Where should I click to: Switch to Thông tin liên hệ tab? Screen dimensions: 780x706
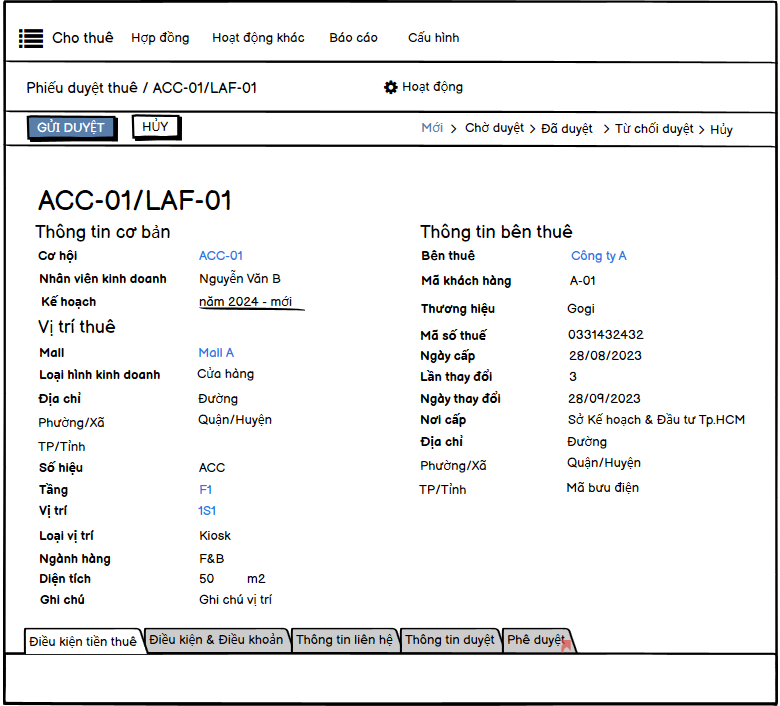(344, 640)
